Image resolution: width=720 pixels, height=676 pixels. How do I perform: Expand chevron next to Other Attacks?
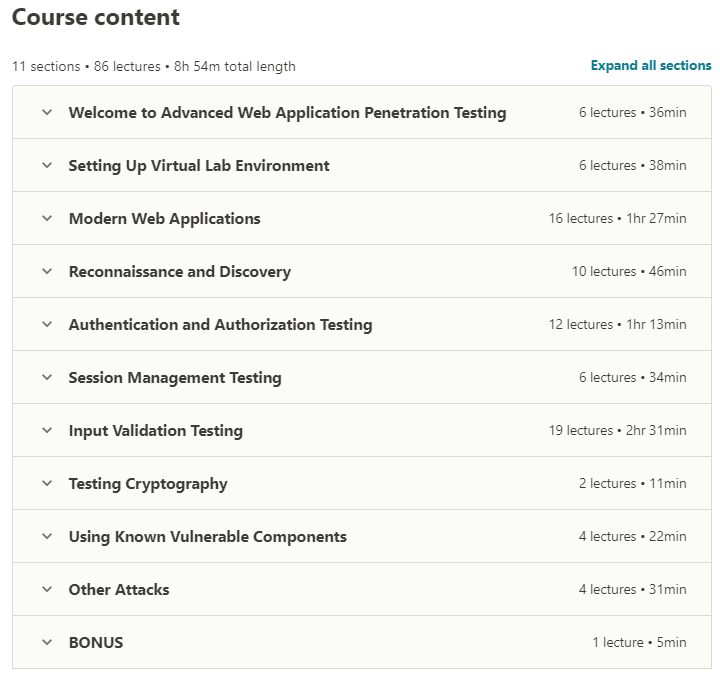pyautogui.click(x=47, y=590)
